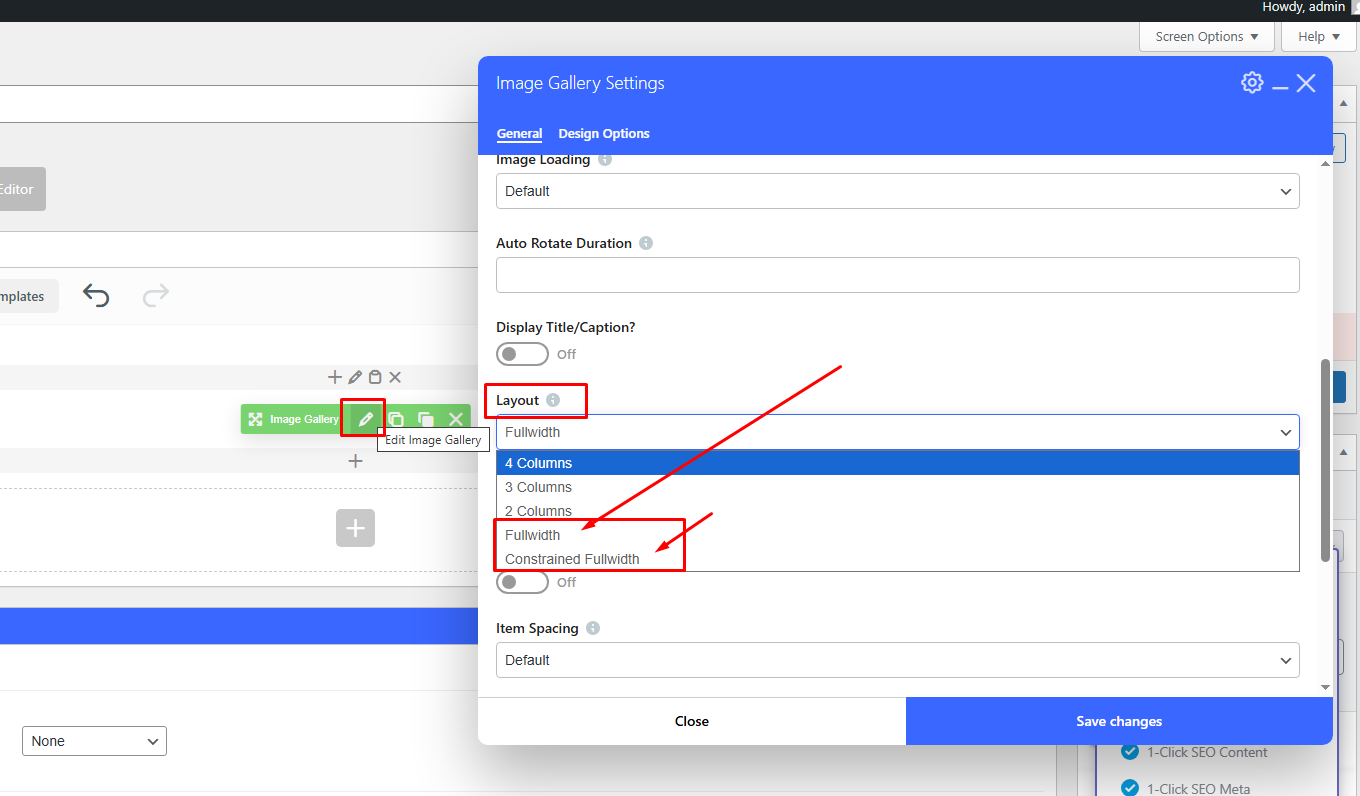1360x796 pixels.
Task: Click the large gray plus square to add content
Action: [x=355, y=527]
